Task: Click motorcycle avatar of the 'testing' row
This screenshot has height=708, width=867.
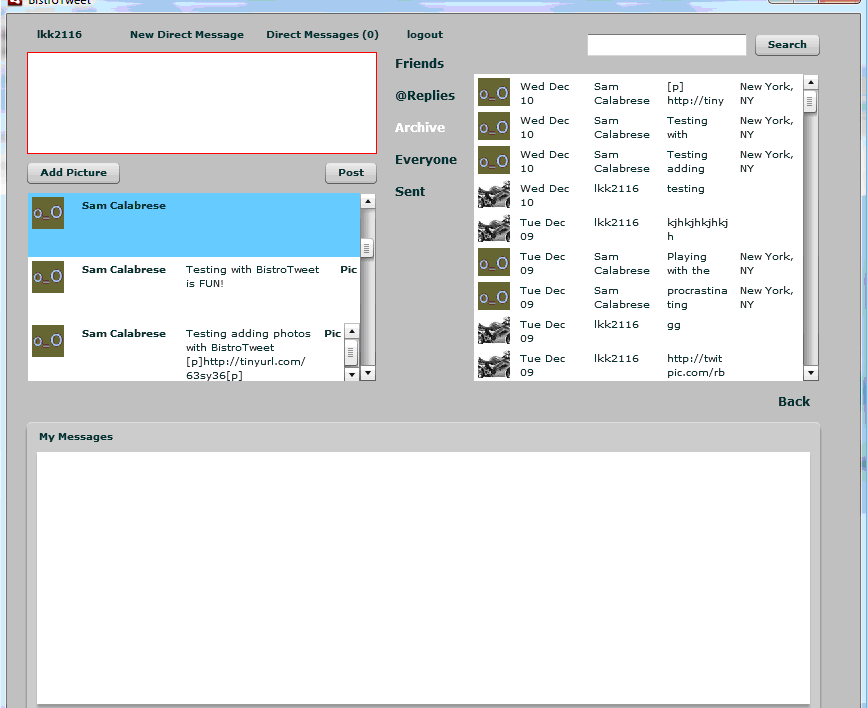Action: coord(494,194)
